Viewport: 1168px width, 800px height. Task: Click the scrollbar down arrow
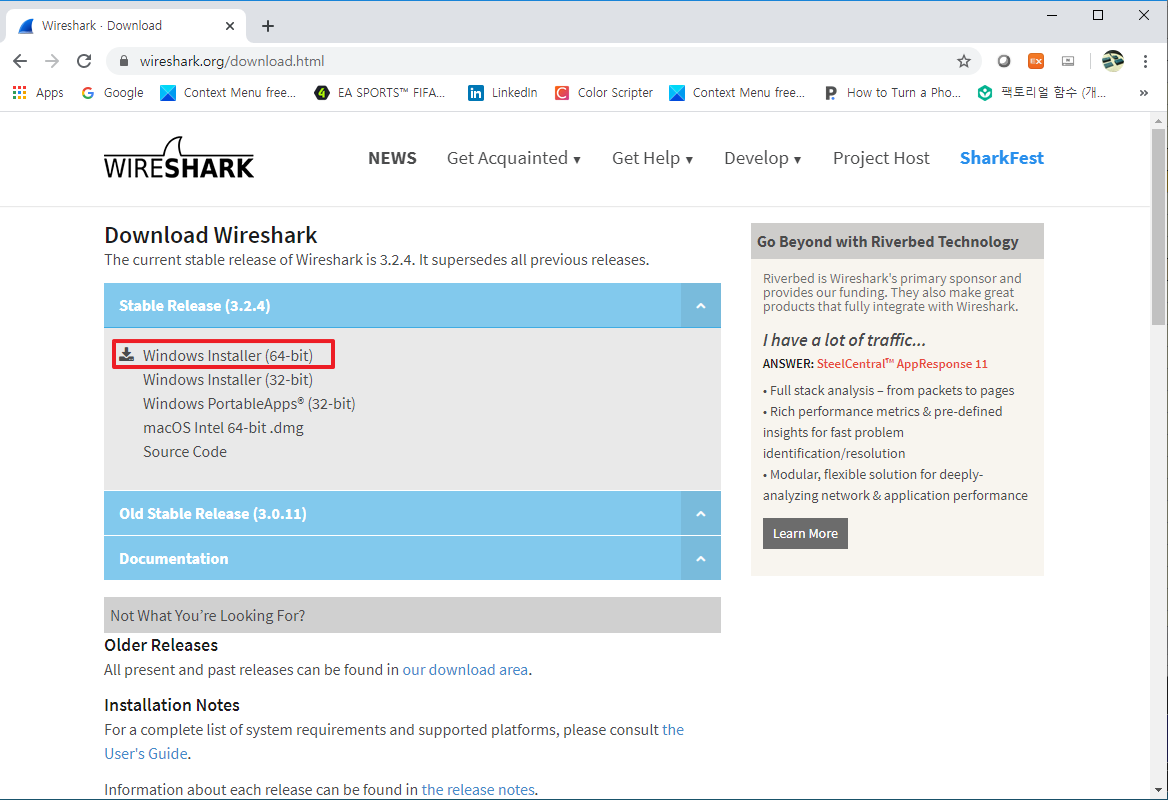[x=1158, y=790]
